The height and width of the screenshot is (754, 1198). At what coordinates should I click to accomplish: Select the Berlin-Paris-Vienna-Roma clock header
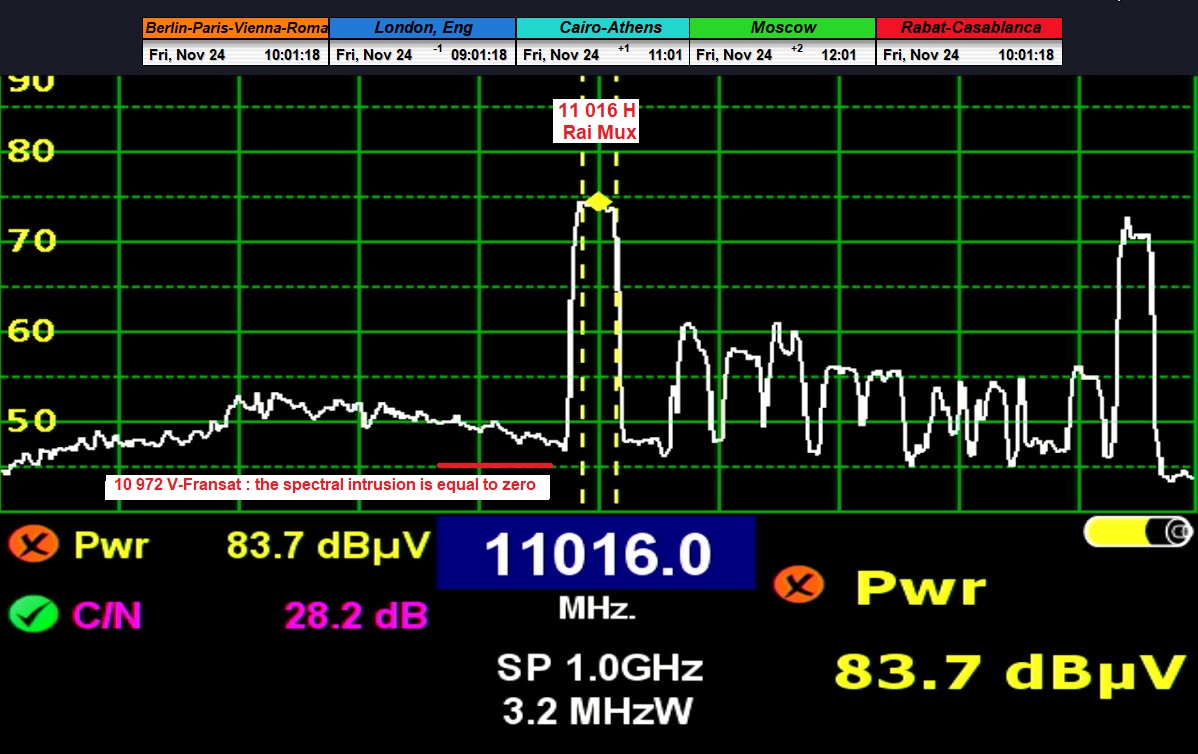pyautogui.click(x=235, y=28)
